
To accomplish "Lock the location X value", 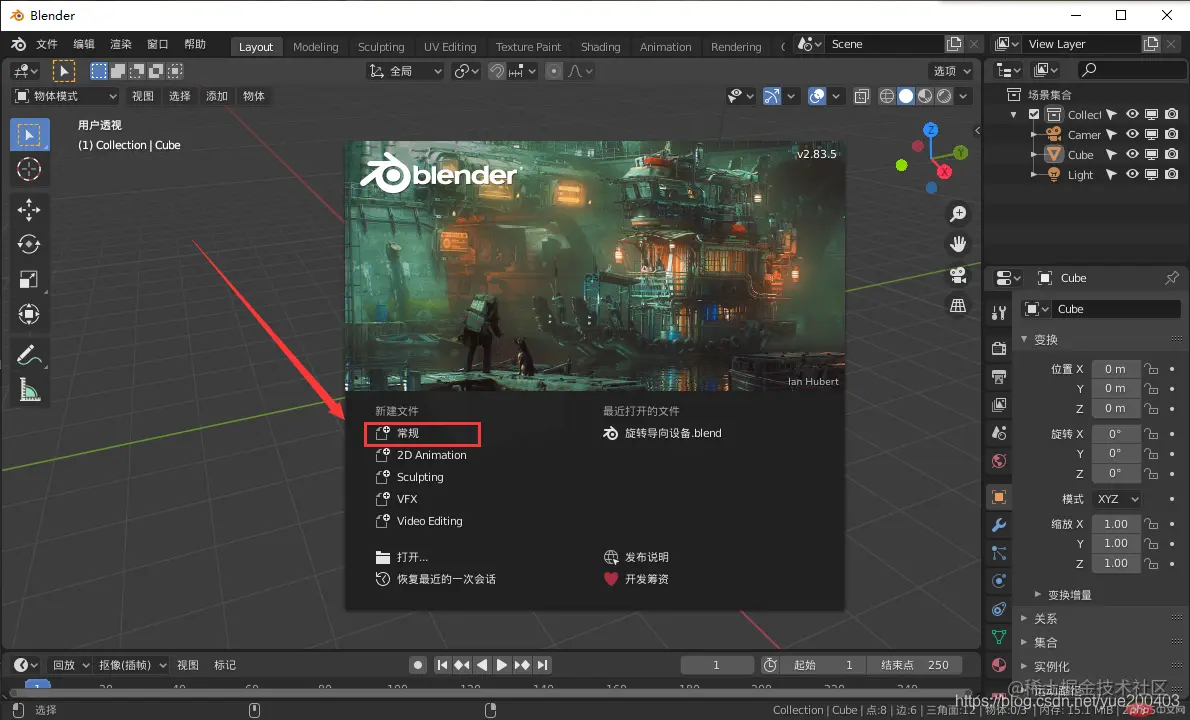I will 1152,369.
